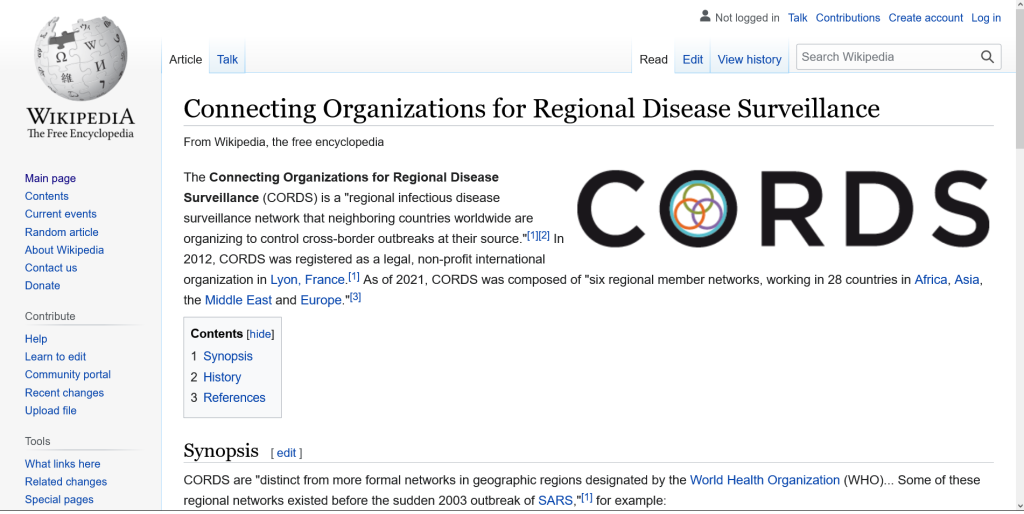1024x514 pixels.
Task: Open the SARS link
Action: [x=555, y=501]
